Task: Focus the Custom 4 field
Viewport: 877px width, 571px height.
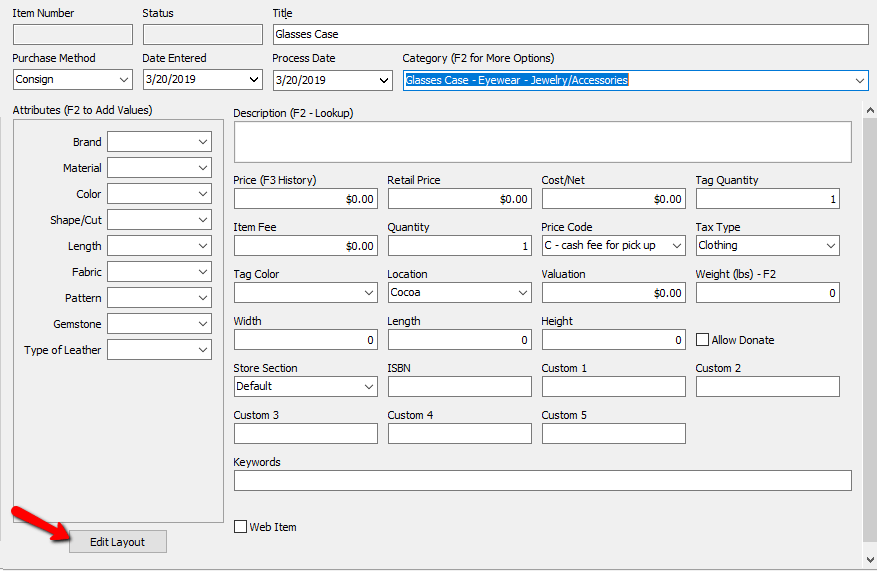Action: (x=460, y=433)
